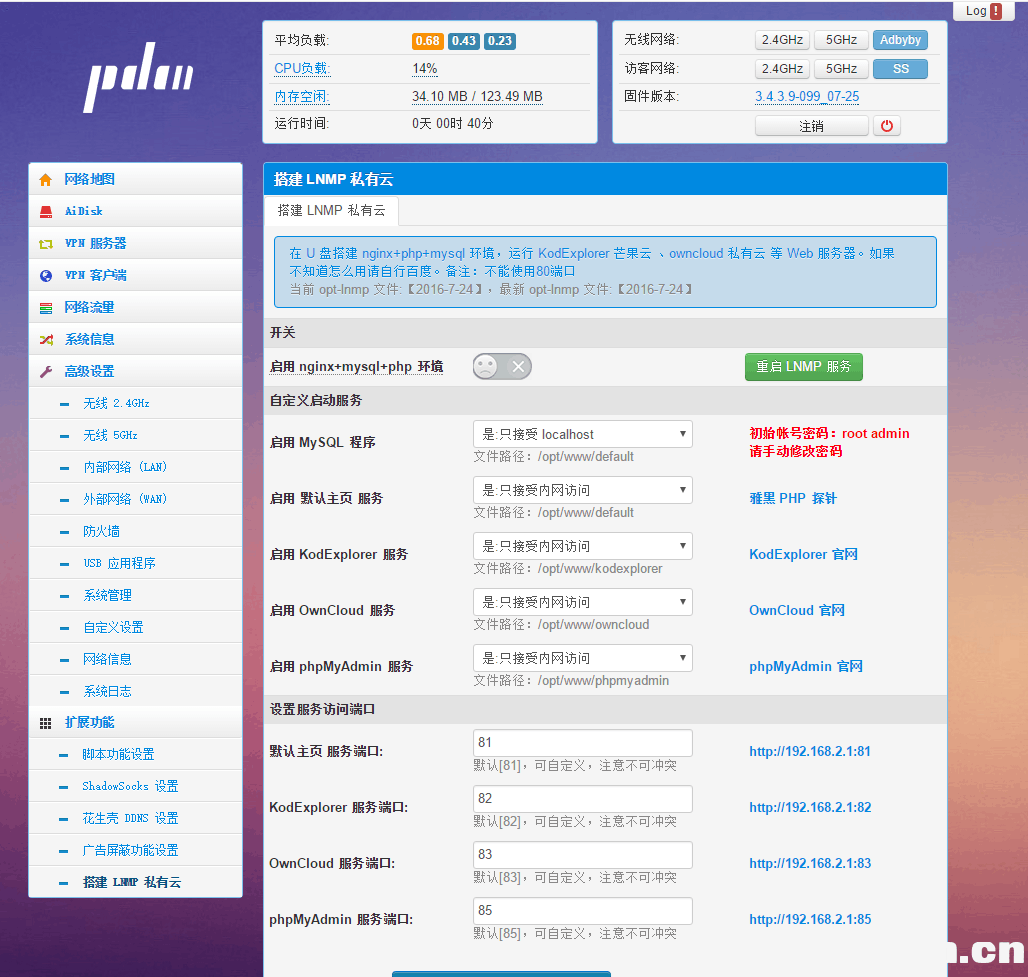Image resolution: width=1028 pixels, height=977 pixels.
Task: Click the orange home icon for 网络地图
Action: (45, 180)
